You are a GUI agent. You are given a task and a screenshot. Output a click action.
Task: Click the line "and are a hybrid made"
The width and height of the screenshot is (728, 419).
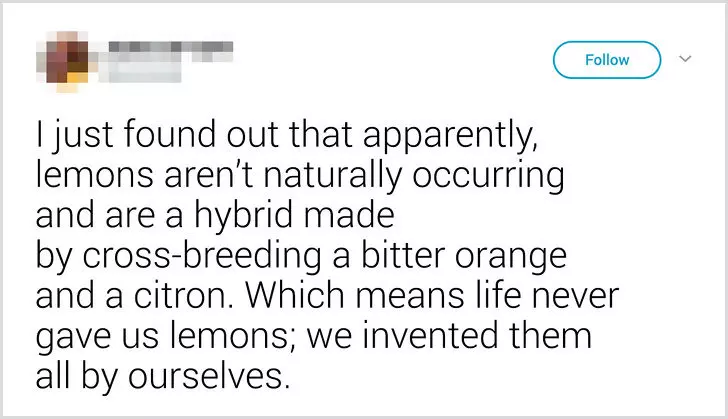click(x=215, y=215)
